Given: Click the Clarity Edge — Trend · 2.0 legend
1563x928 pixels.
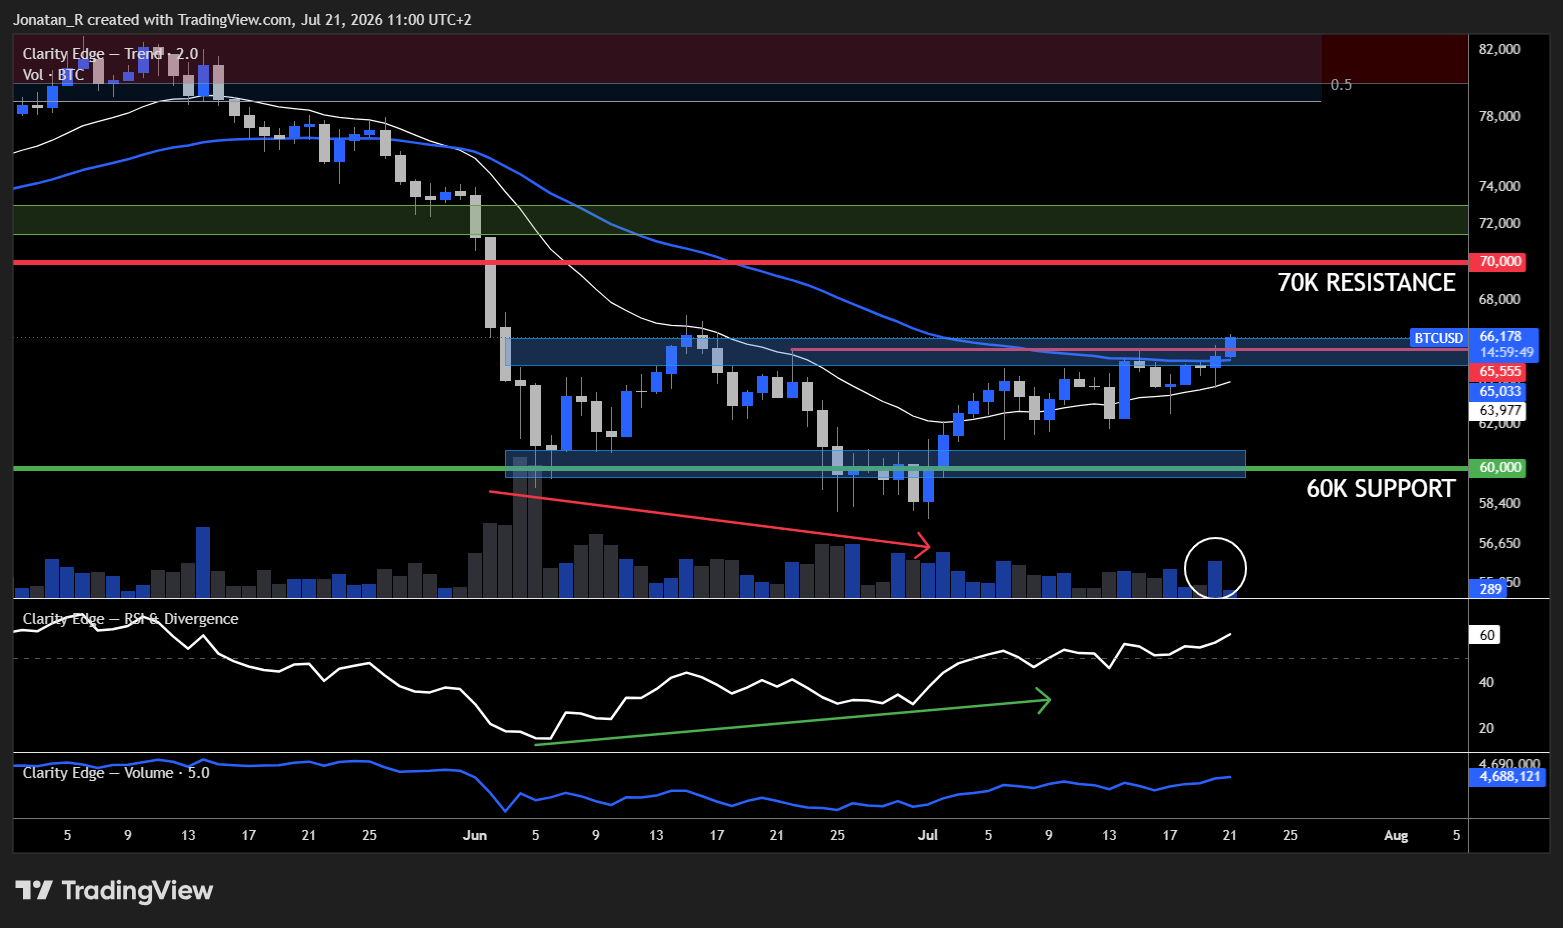Looking at the screenshot, I should (x=110, y=54).
